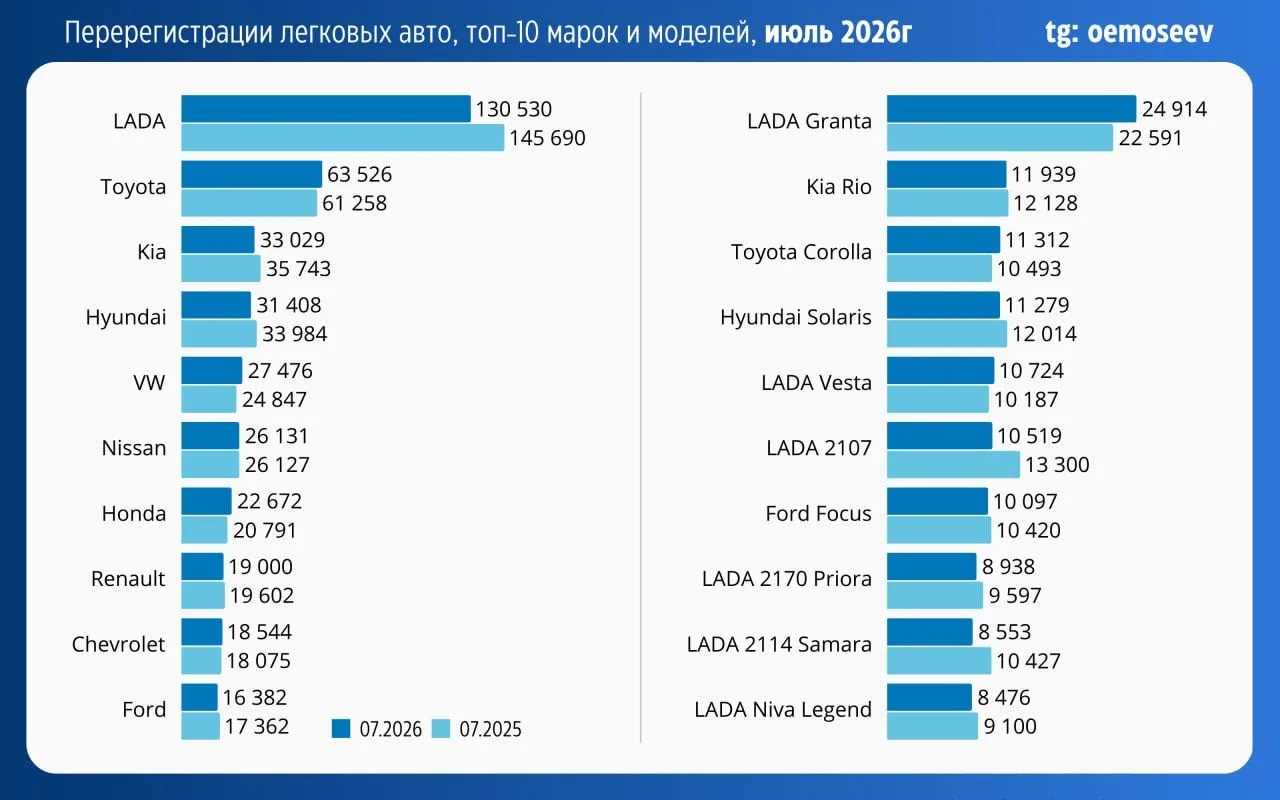Click the dark blue bar labeled 24 914
1280x800 pixels.
[1012, 109]
